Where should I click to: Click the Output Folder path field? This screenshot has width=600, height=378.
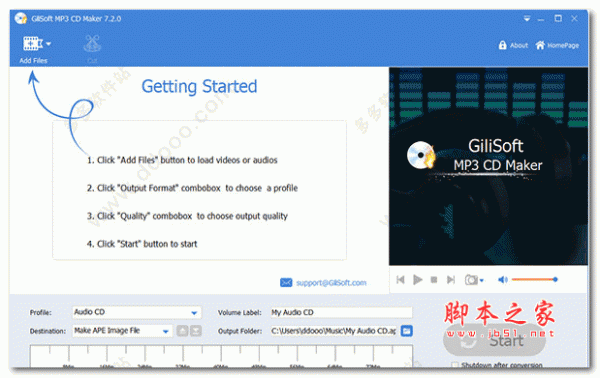pyautogui.click(x=334, y=331)
